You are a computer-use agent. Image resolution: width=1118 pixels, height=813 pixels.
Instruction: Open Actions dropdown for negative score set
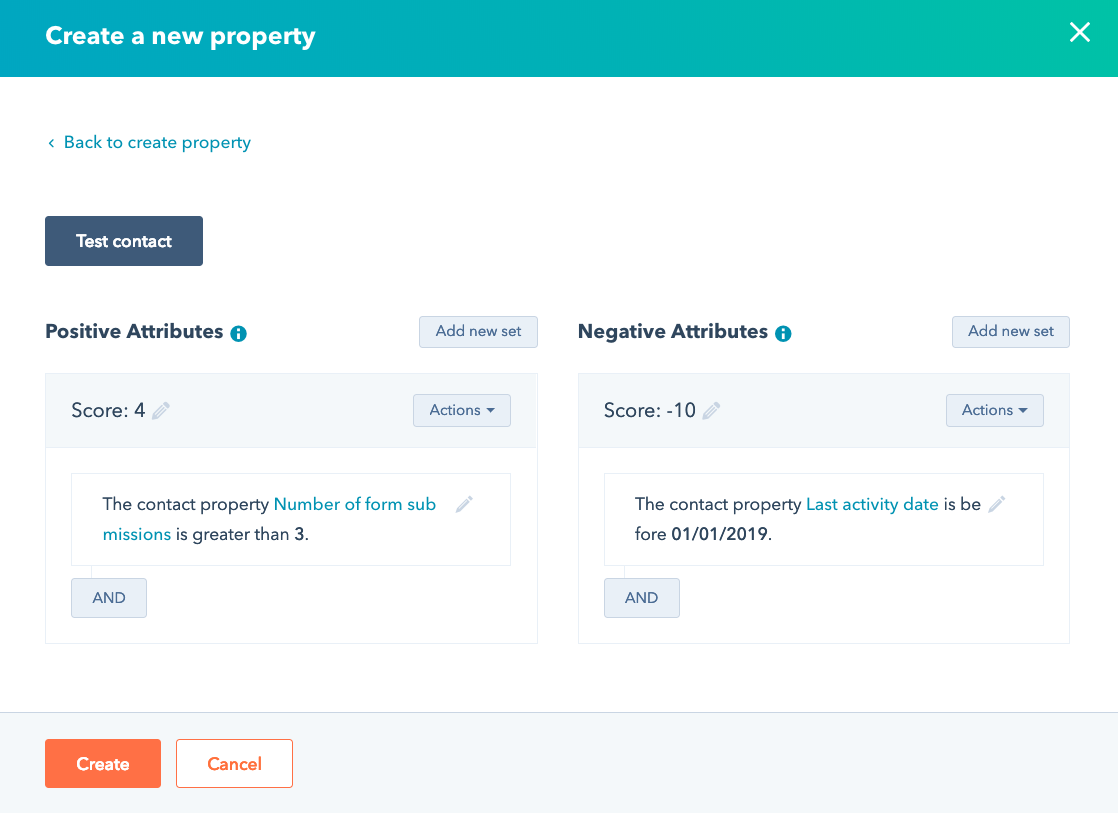pos(994,410)
